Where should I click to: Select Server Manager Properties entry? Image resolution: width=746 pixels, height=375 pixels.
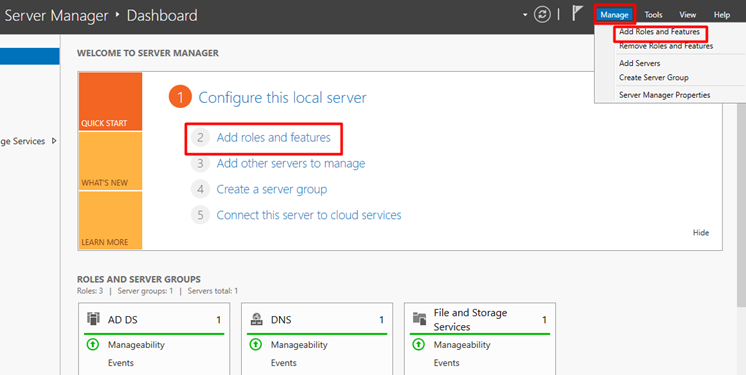(664, 95)
